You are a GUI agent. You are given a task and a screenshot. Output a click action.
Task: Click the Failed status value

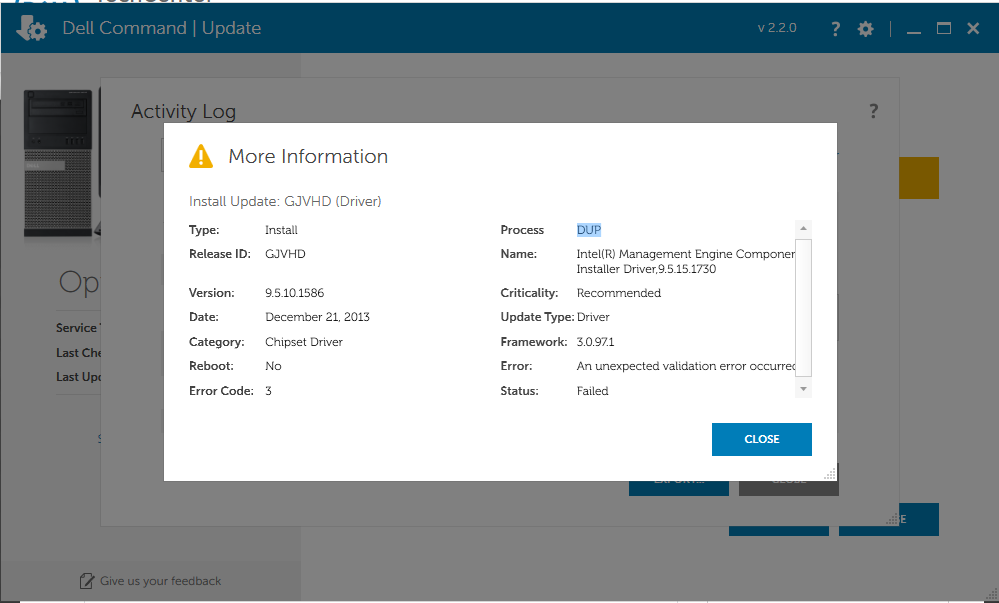(593, 391)
